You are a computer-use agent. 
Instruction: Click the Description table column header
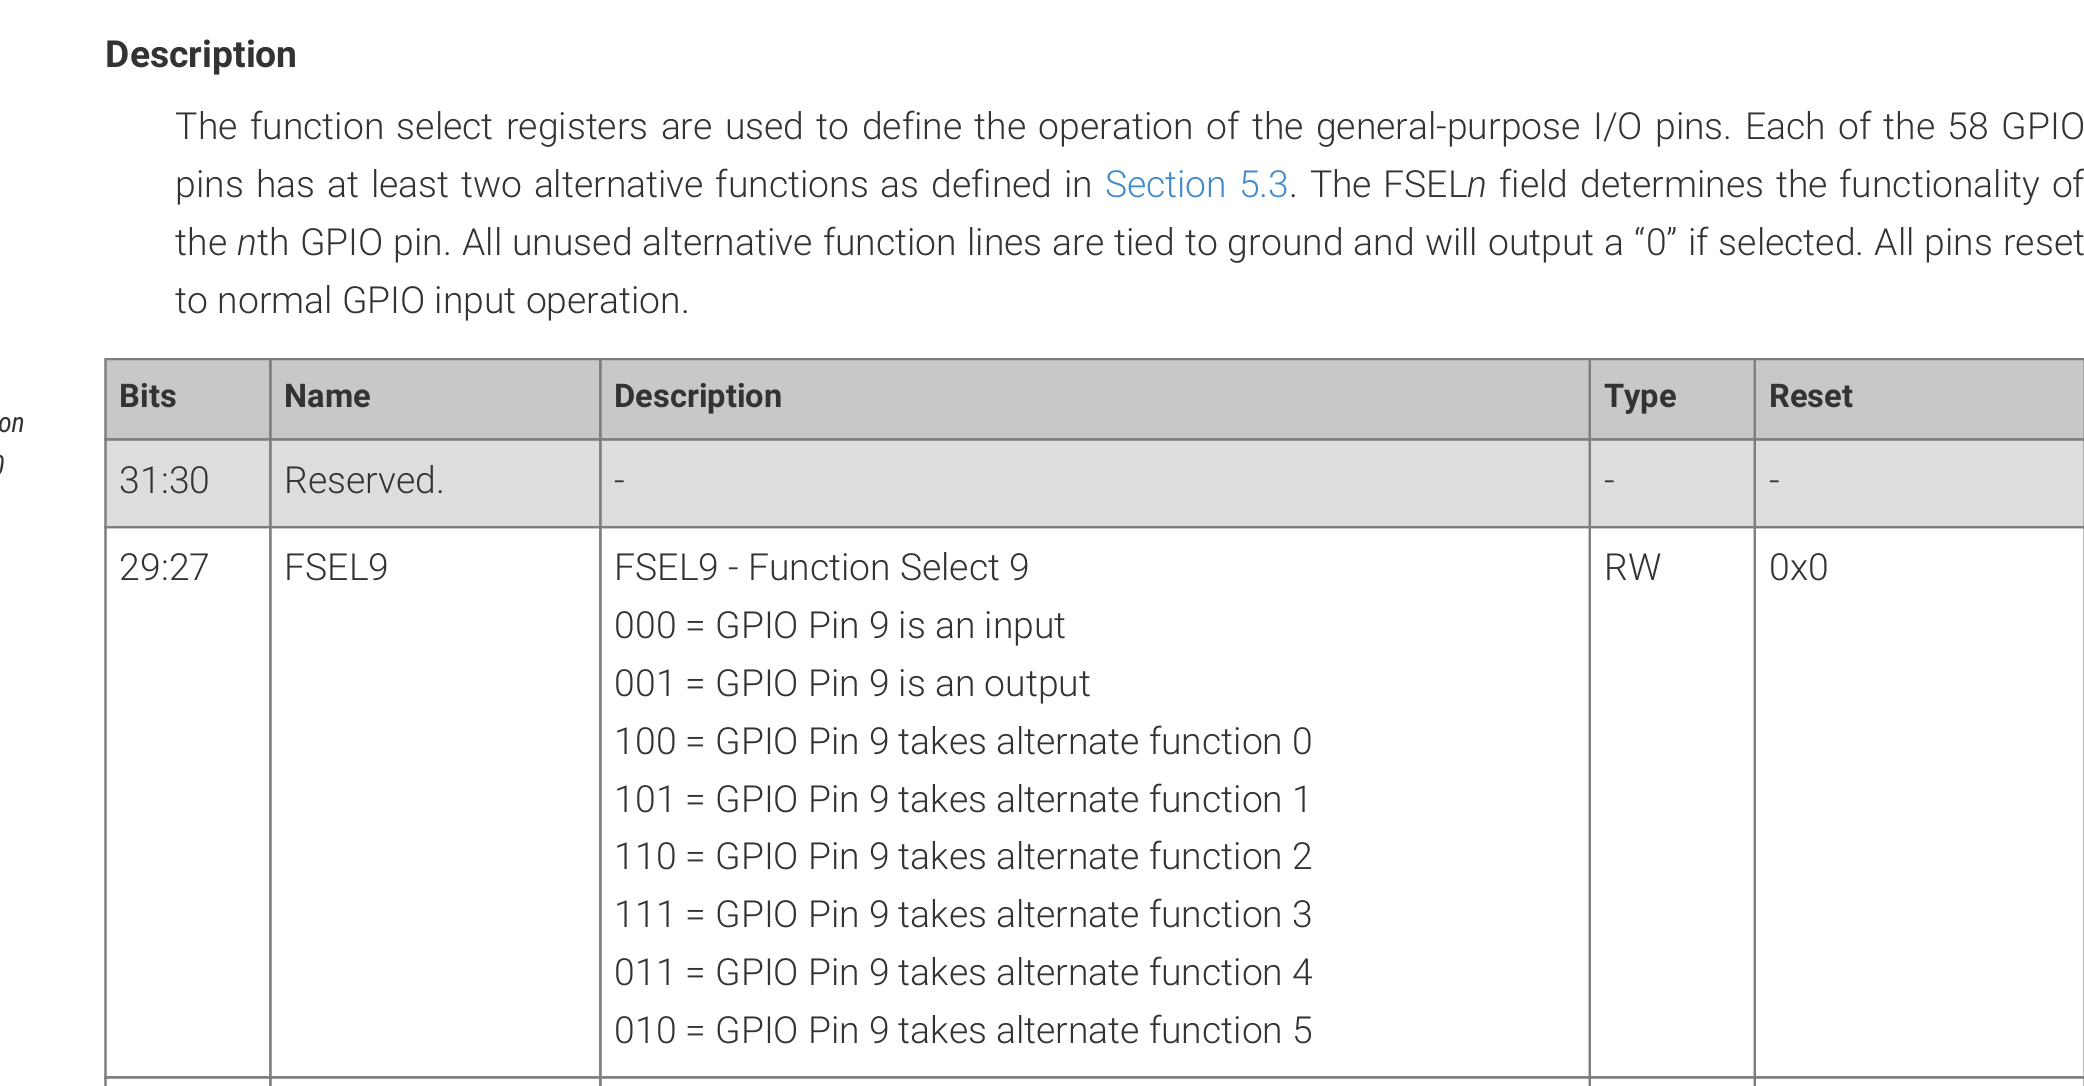(x=697, y=397)
